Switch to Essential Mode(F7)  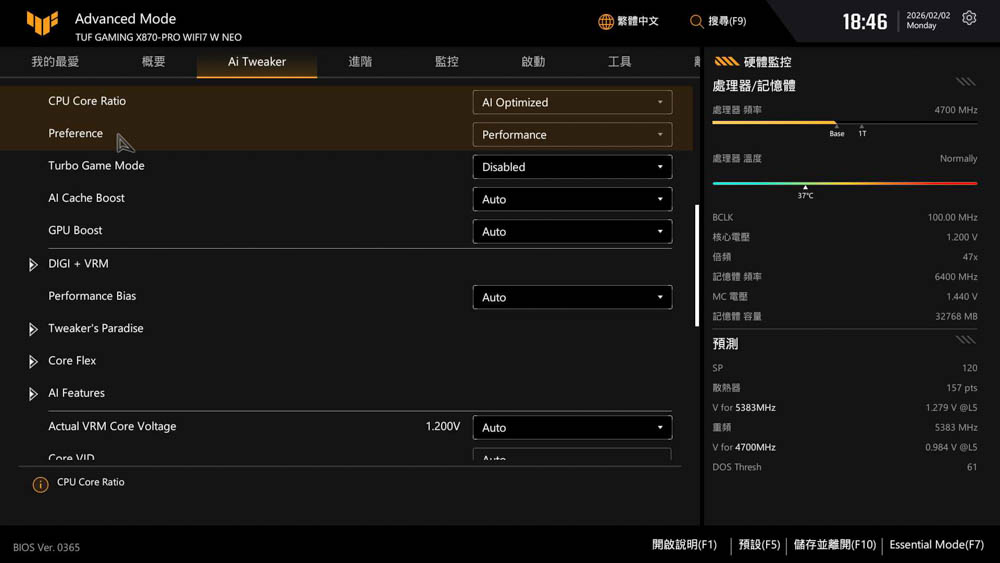click(936, 545)
